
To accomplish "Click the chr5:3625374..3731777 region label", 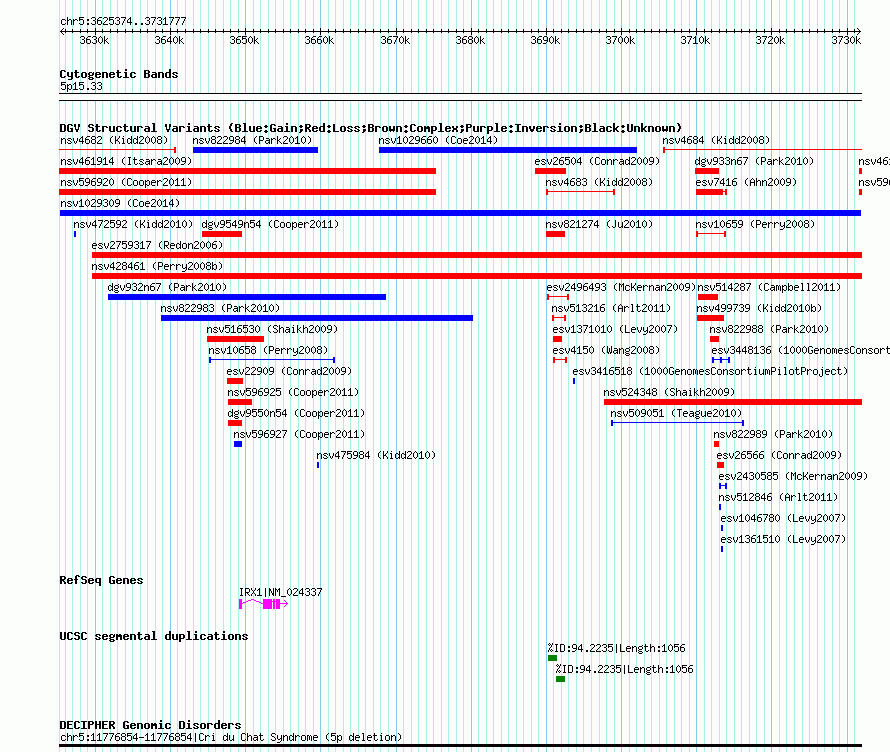I will click(x=123, y=21).
